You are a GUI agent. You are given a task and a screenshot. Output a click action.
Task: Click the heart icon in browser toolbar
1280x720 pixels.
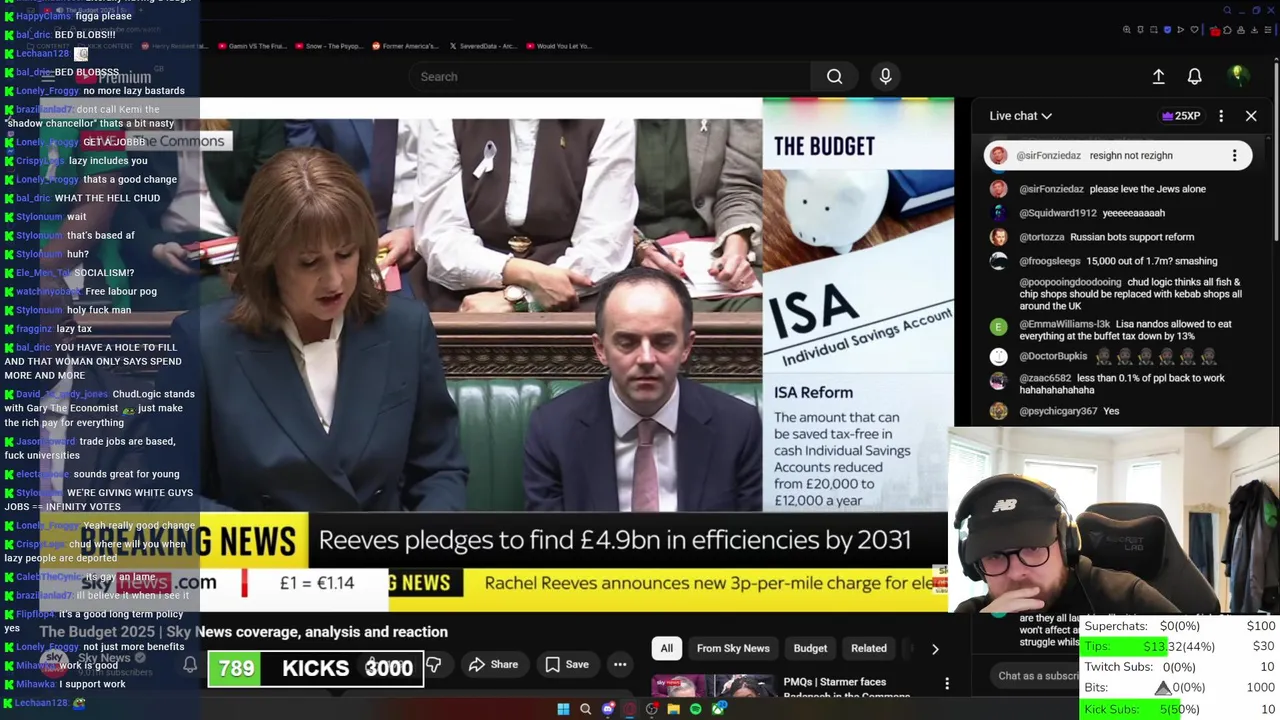pos(1194,30)
